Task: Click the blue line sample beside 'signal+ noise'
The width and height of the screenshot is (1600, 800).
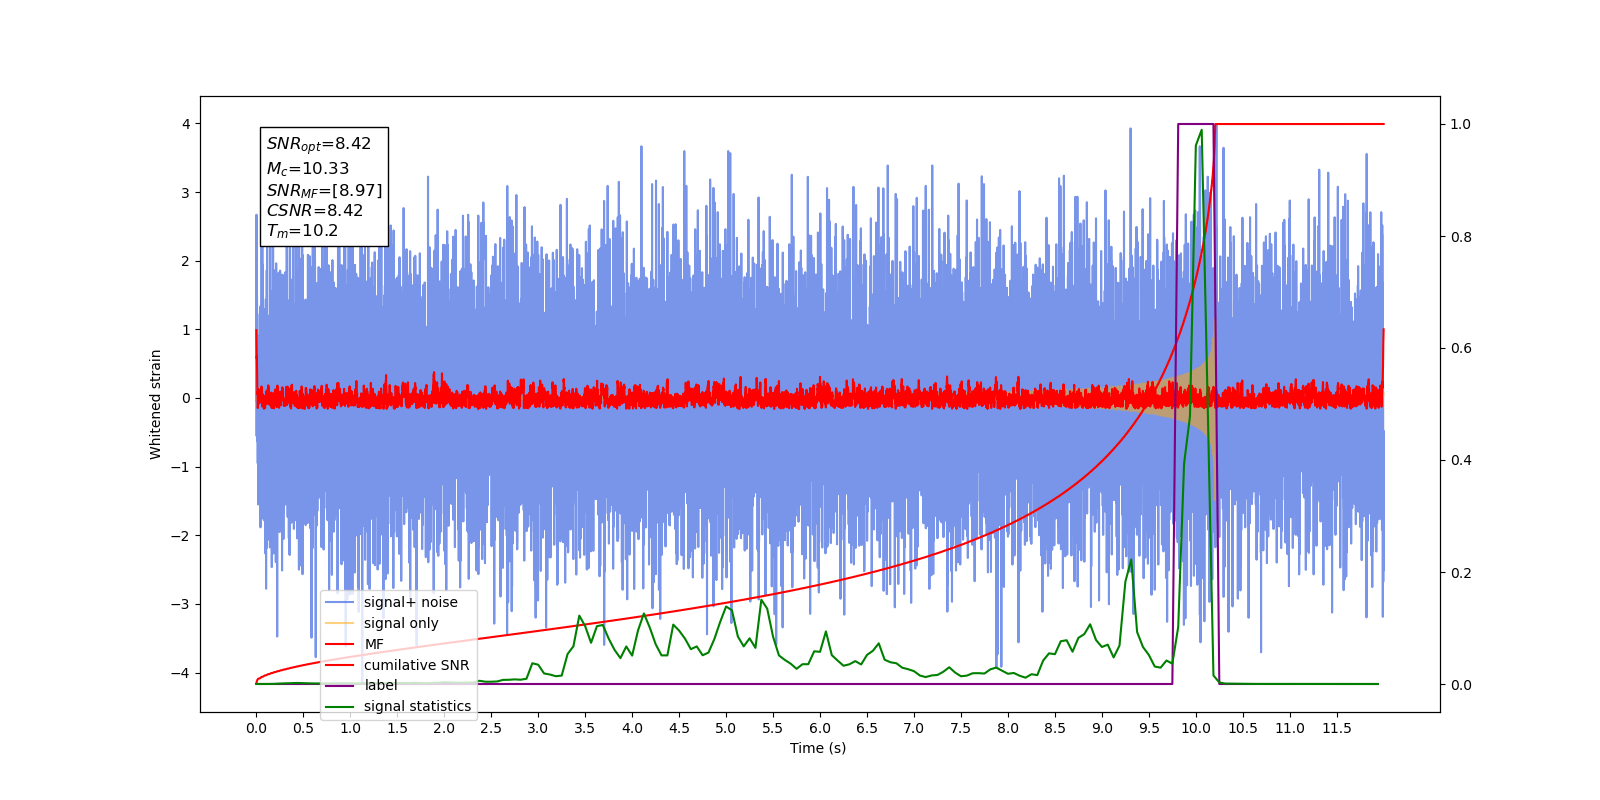Action: [340, 602]
